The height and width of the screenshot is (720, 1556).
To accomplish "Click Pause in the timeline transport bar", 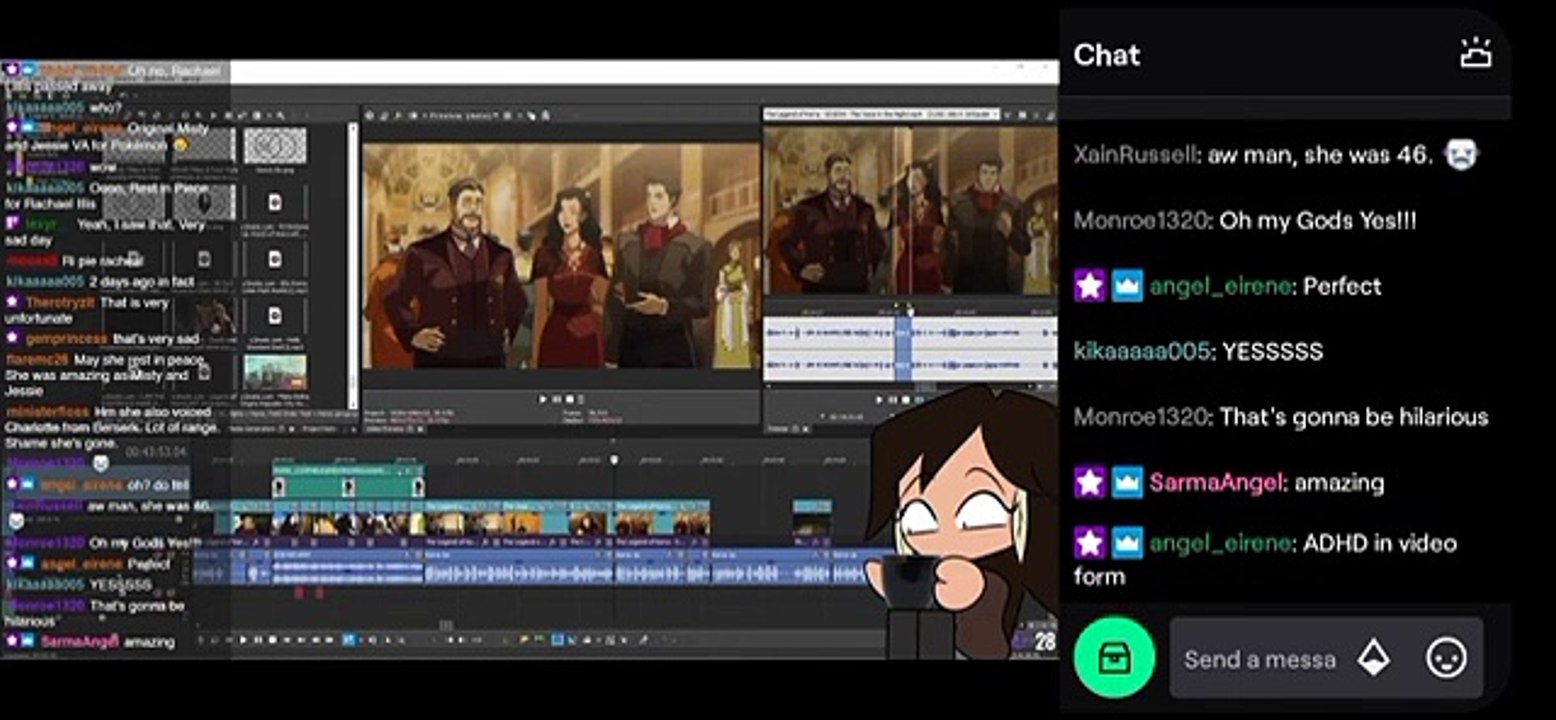I will (x=258, y=640).
